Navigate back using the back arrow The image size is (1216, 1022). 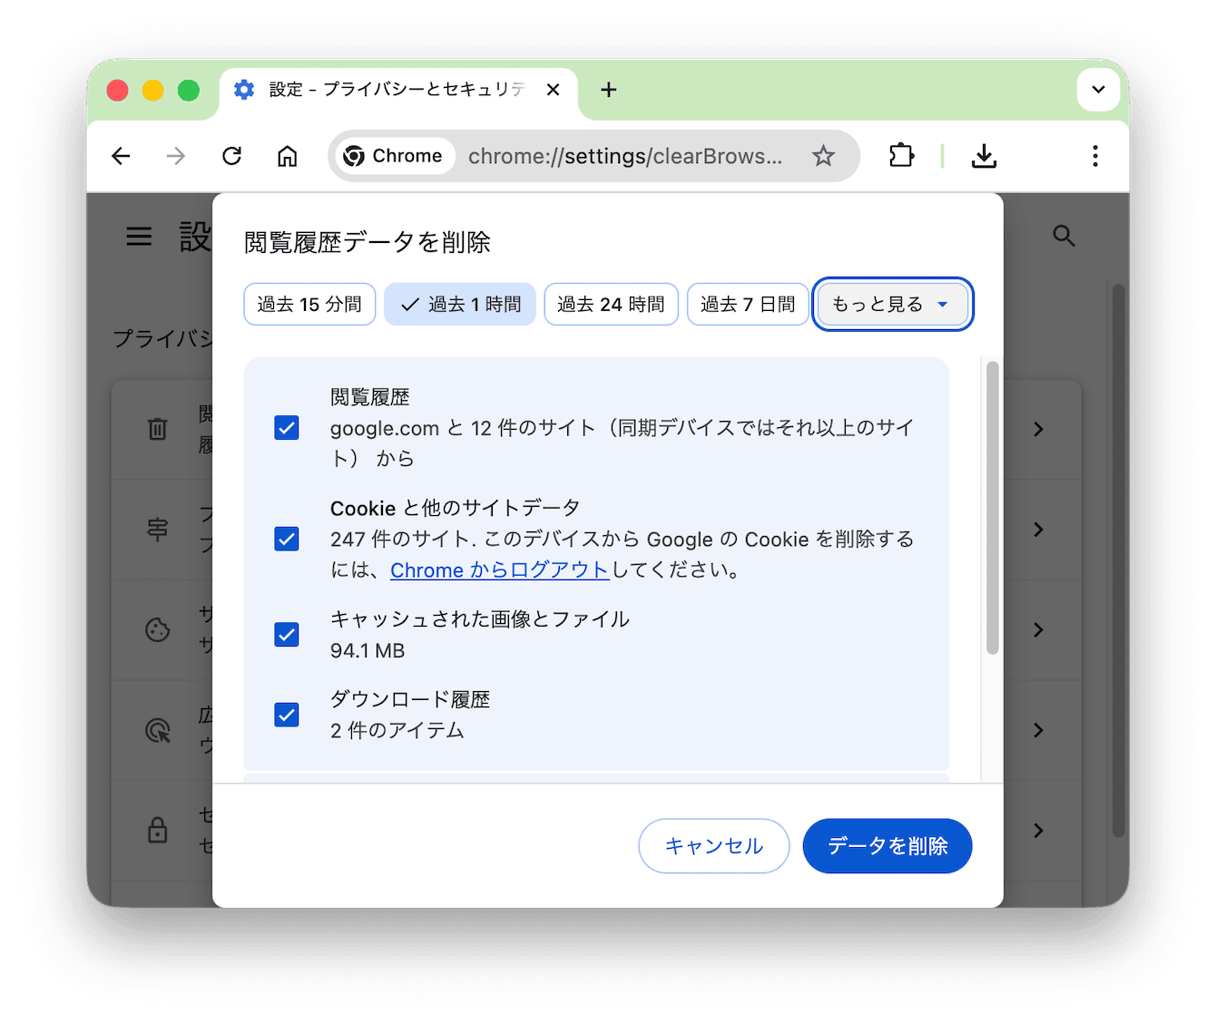120,156
